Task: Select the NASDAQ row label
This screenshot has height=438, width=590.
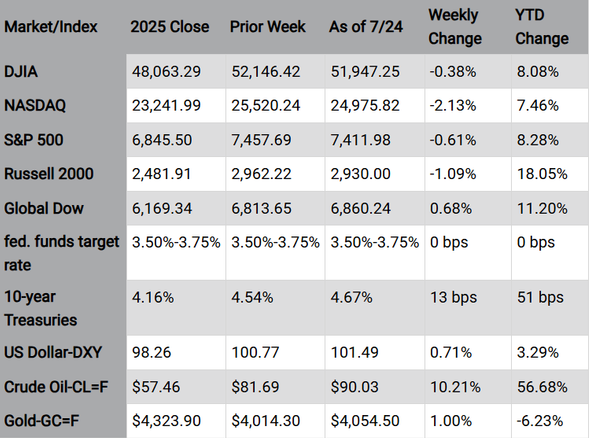Action: pyautogui.click(x=35, y=105)
